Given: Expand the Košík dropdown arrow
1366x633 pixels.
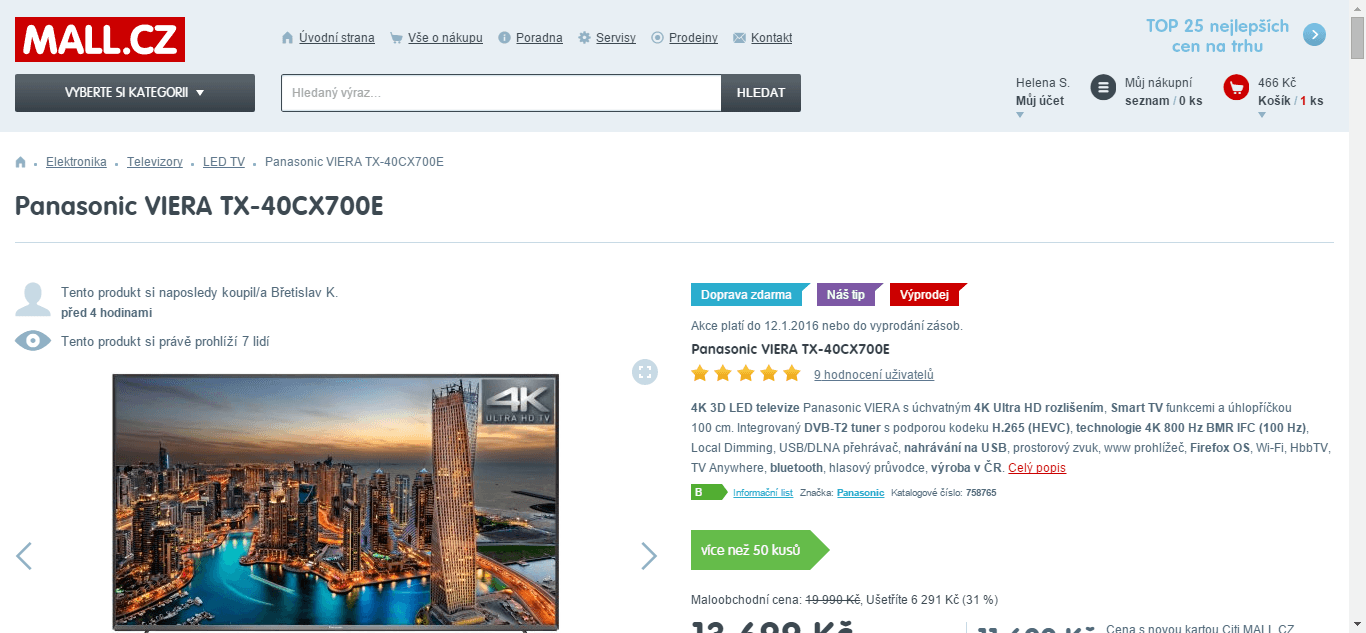Looking at the screenshot, I should click(x=1262, y=115).
